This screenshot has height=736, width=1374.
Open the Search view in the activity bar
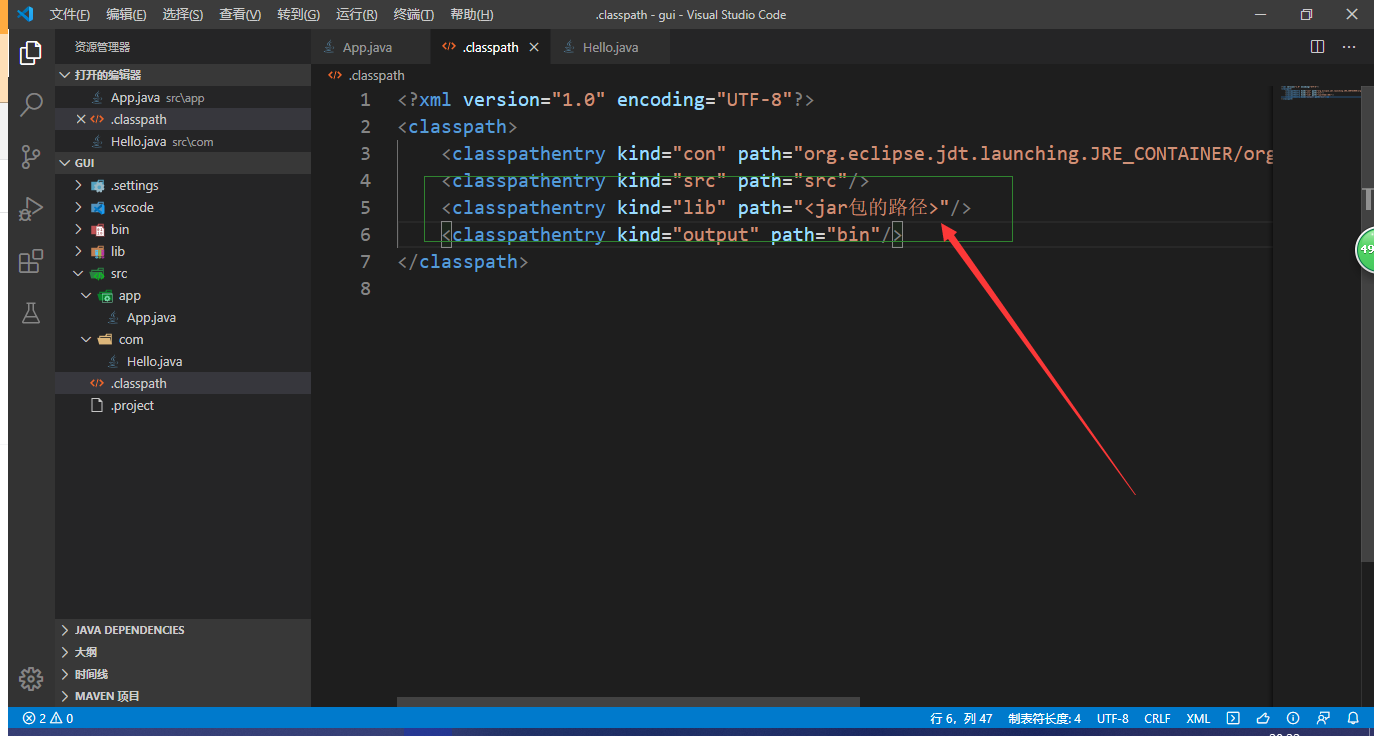[30, 103]
